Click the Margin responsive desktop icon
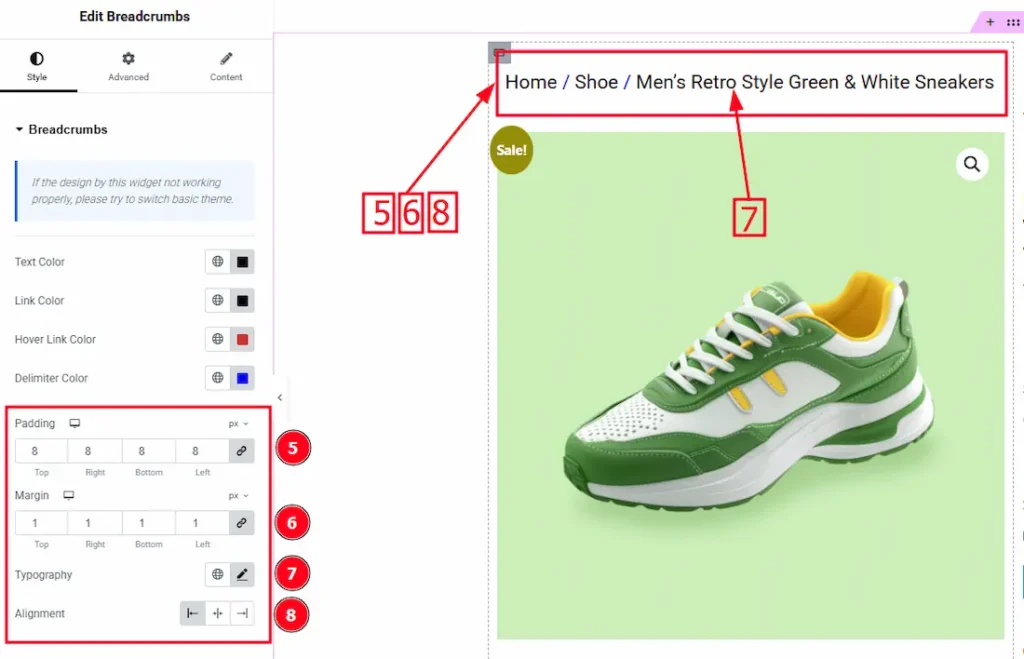Image resolution: width=1024 pixels, height=659 pixels. pos(69,496)
